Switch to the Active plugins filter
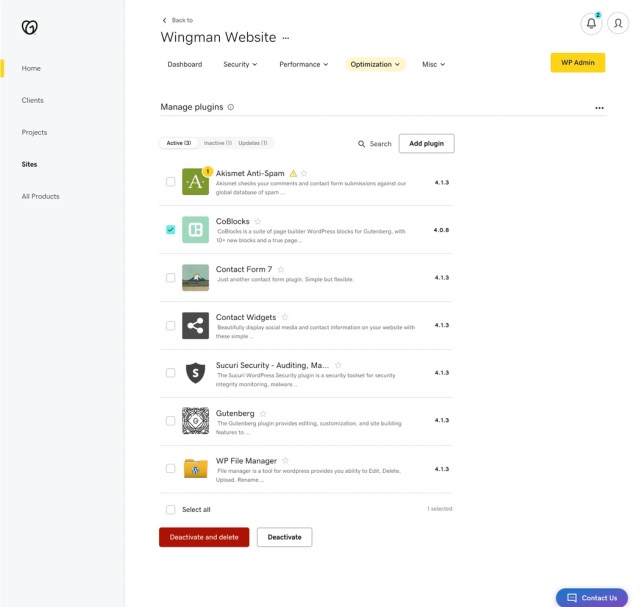 179,143
